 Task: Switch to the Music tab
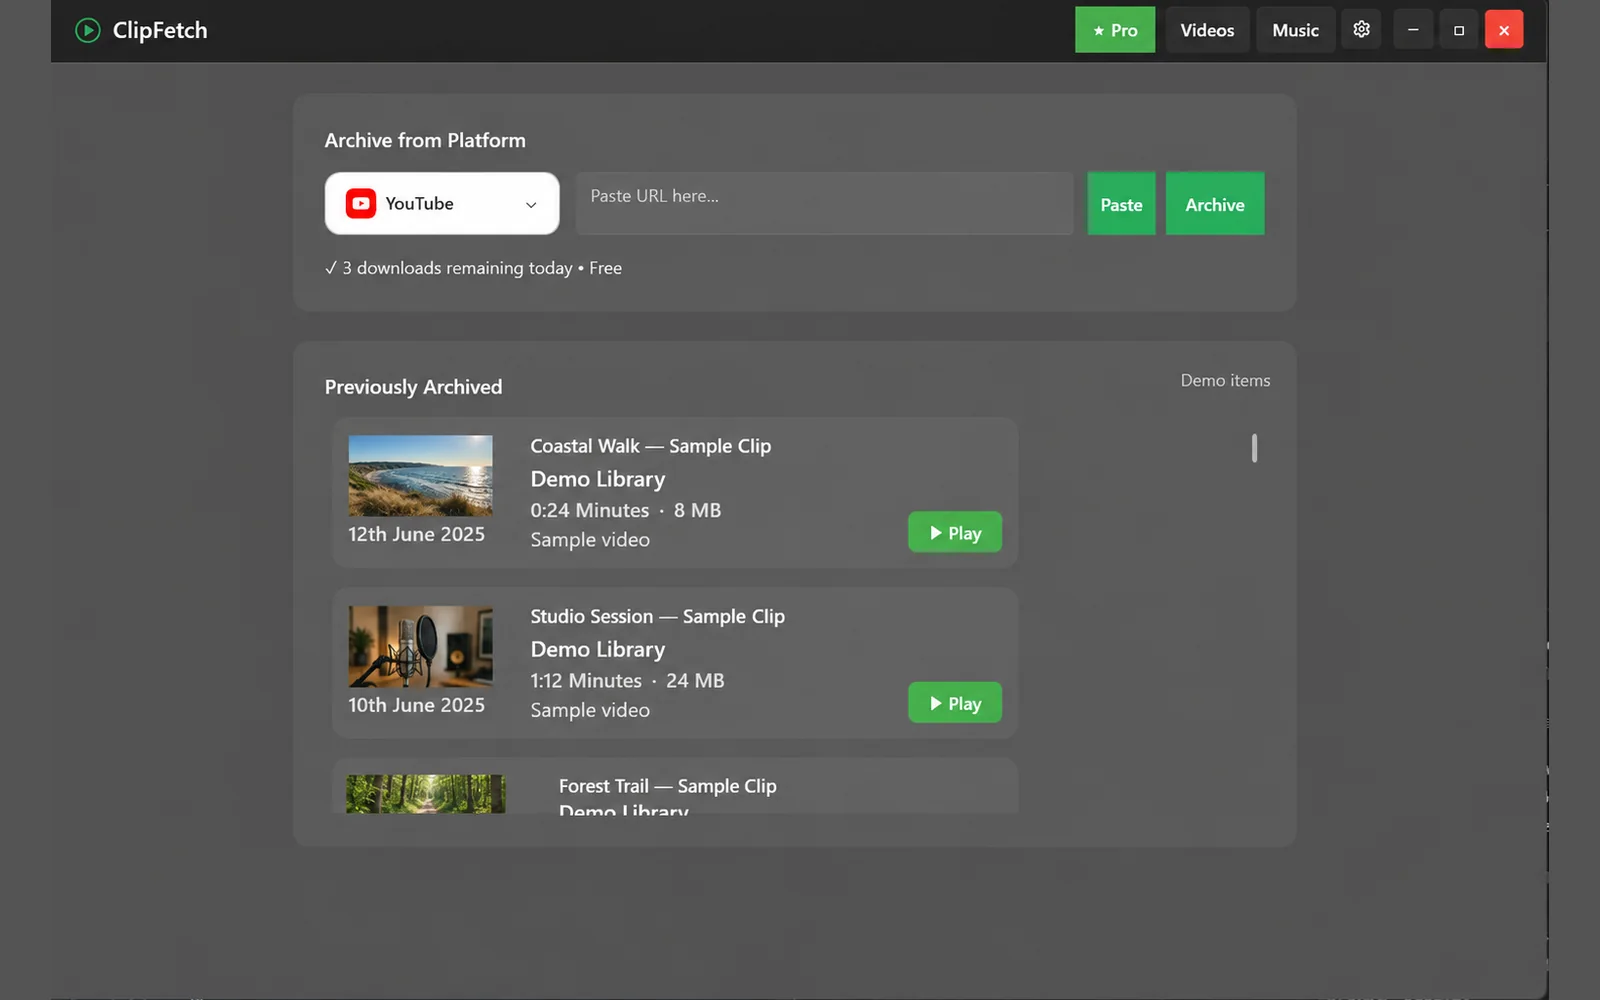tap(1295, 30)
